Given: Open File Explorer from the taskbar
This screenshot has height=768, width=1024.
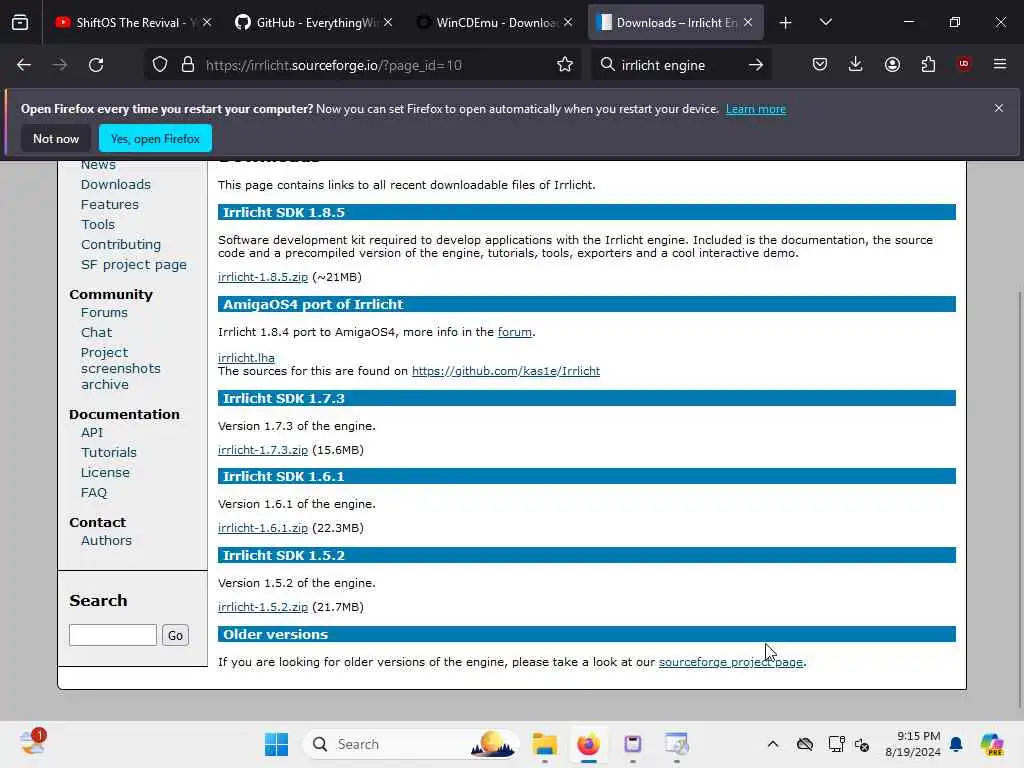Looking at the screenshot, I should click(x=544, y=744).
